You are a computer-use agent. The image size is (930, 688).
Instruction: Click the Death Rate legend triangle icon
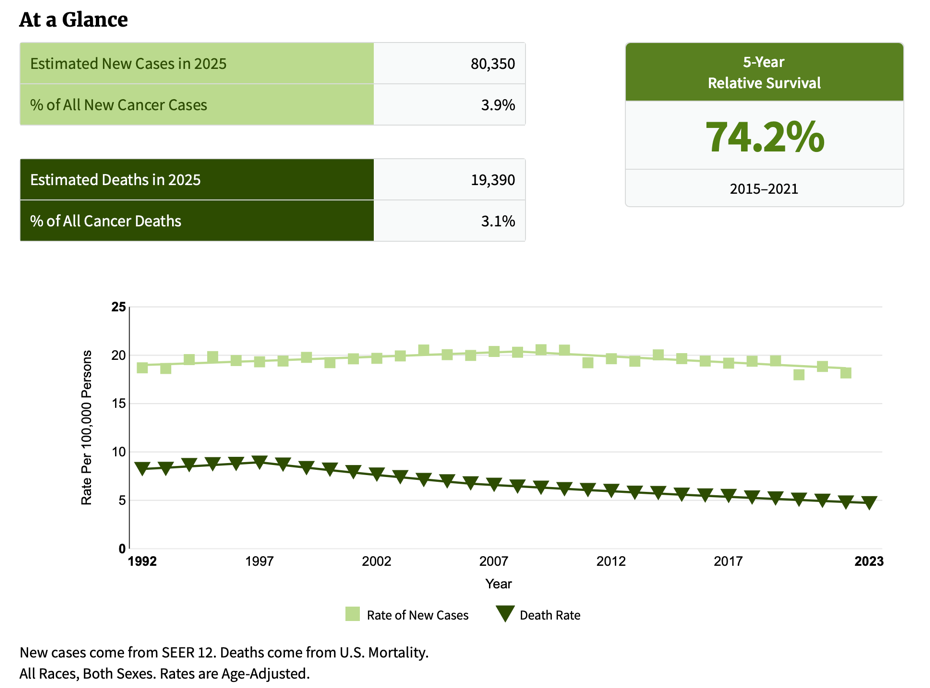tap(505, 614)
